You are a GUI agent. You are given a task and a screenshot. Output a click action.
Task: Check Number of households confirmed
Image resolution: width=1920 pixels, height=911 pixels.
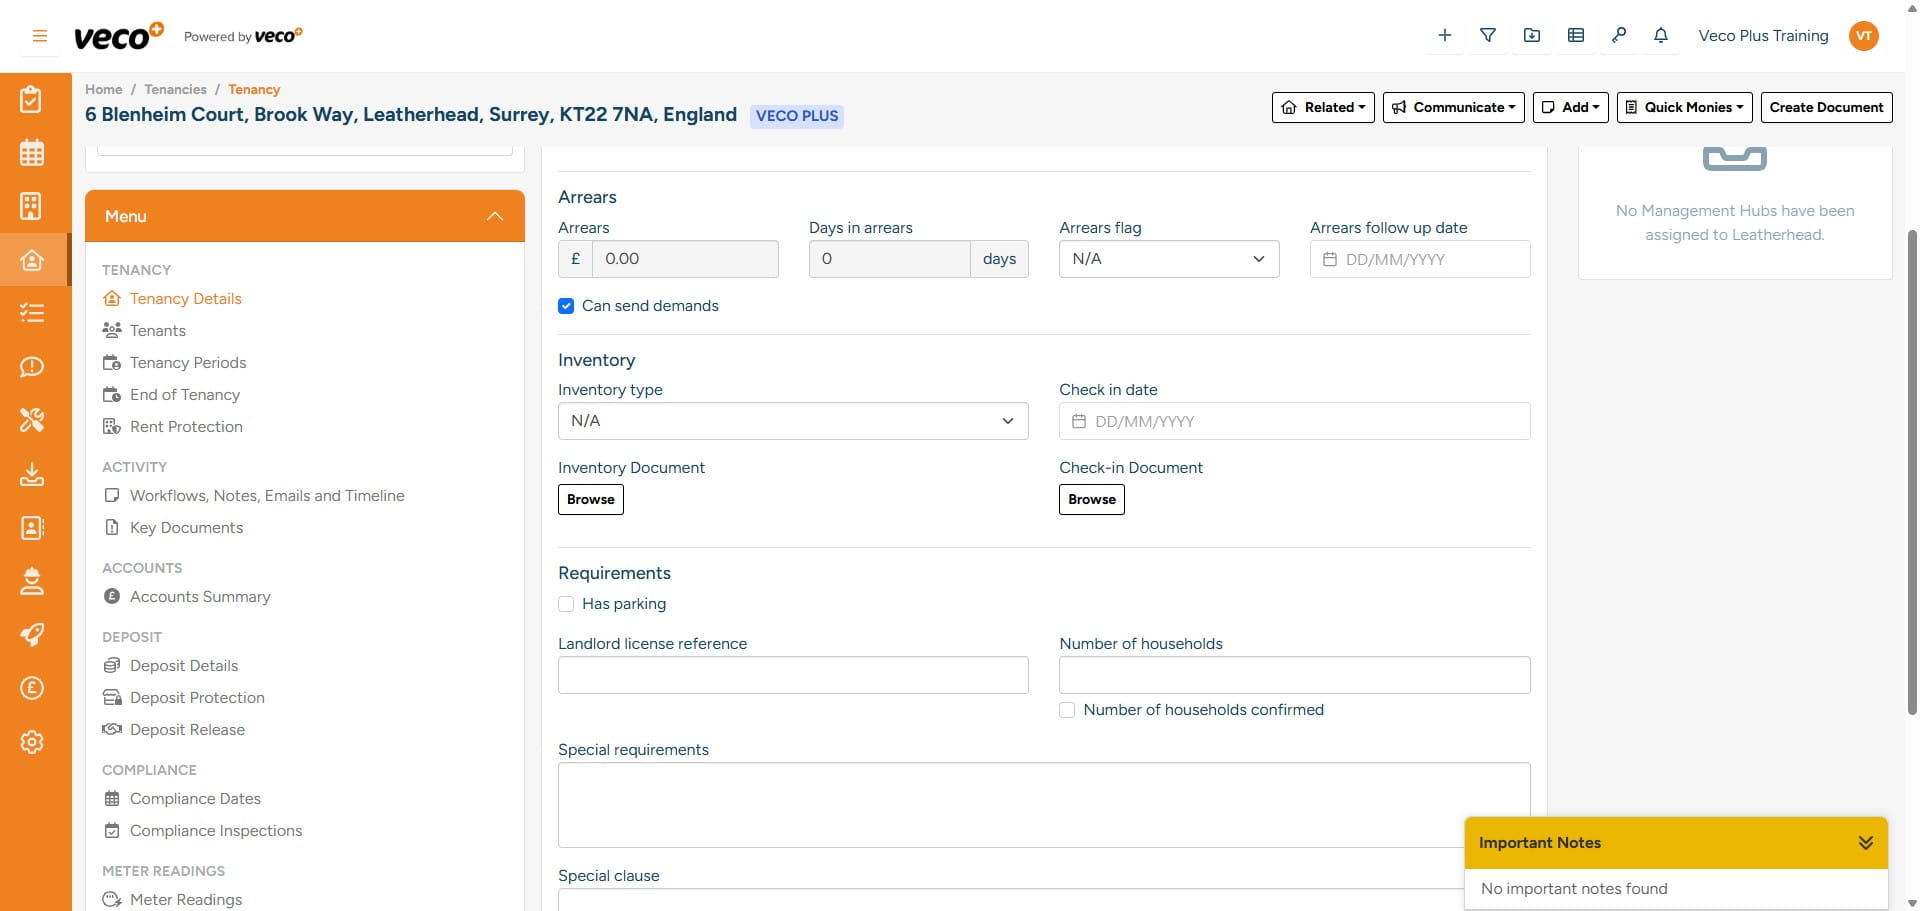(1067, 710)
